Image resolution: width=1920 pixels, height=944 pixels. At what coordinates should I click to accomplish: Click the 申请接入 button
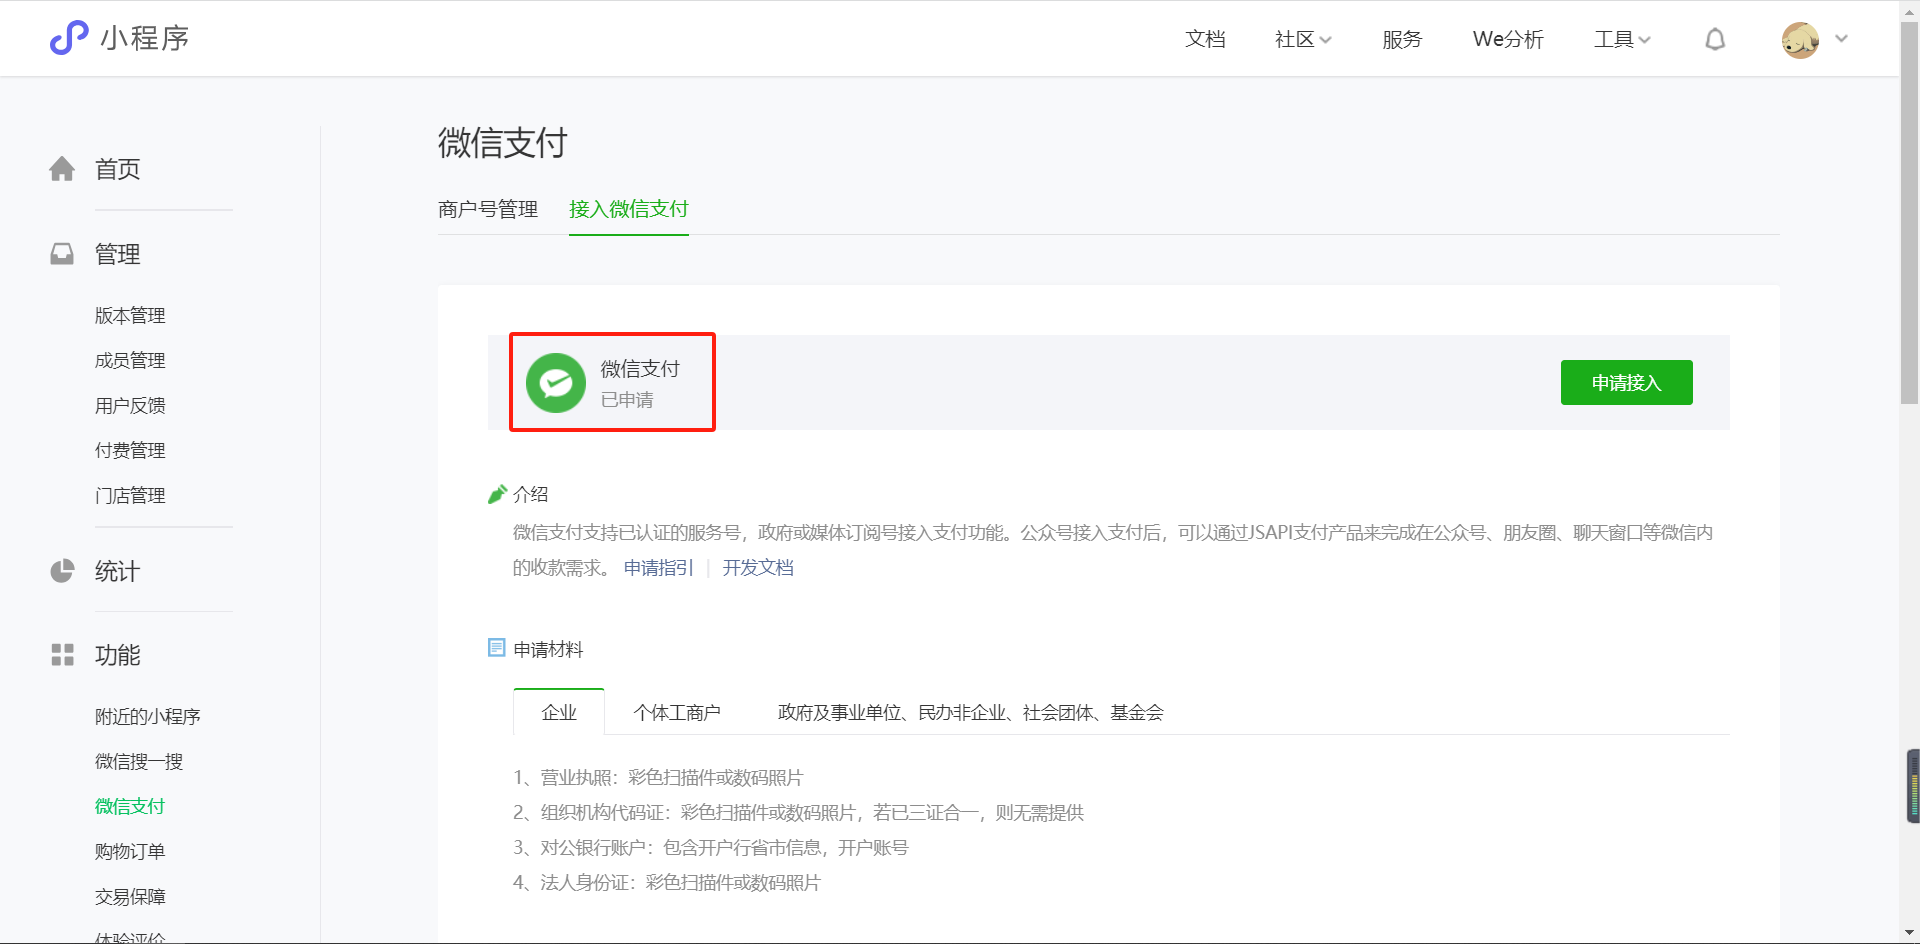click(x=1626, y=382)
